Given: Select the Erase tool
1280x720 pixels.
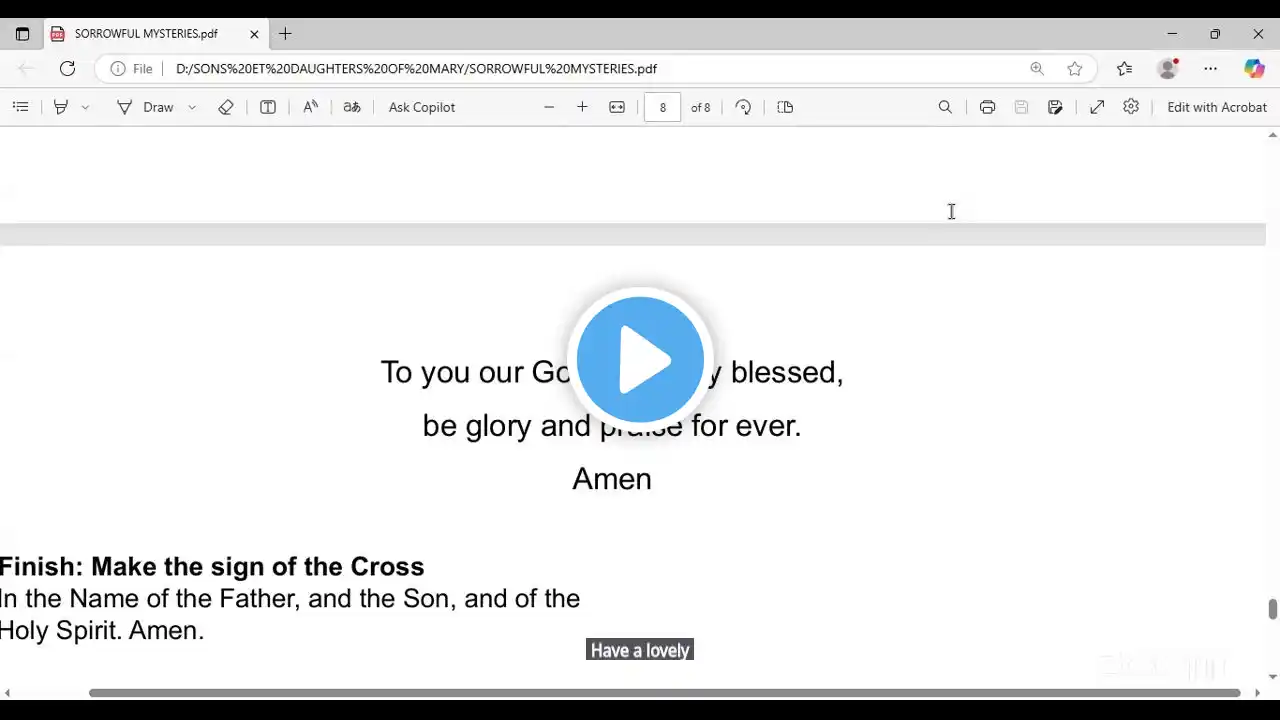Looking at the screenshot, I should [x=226, y=107].
